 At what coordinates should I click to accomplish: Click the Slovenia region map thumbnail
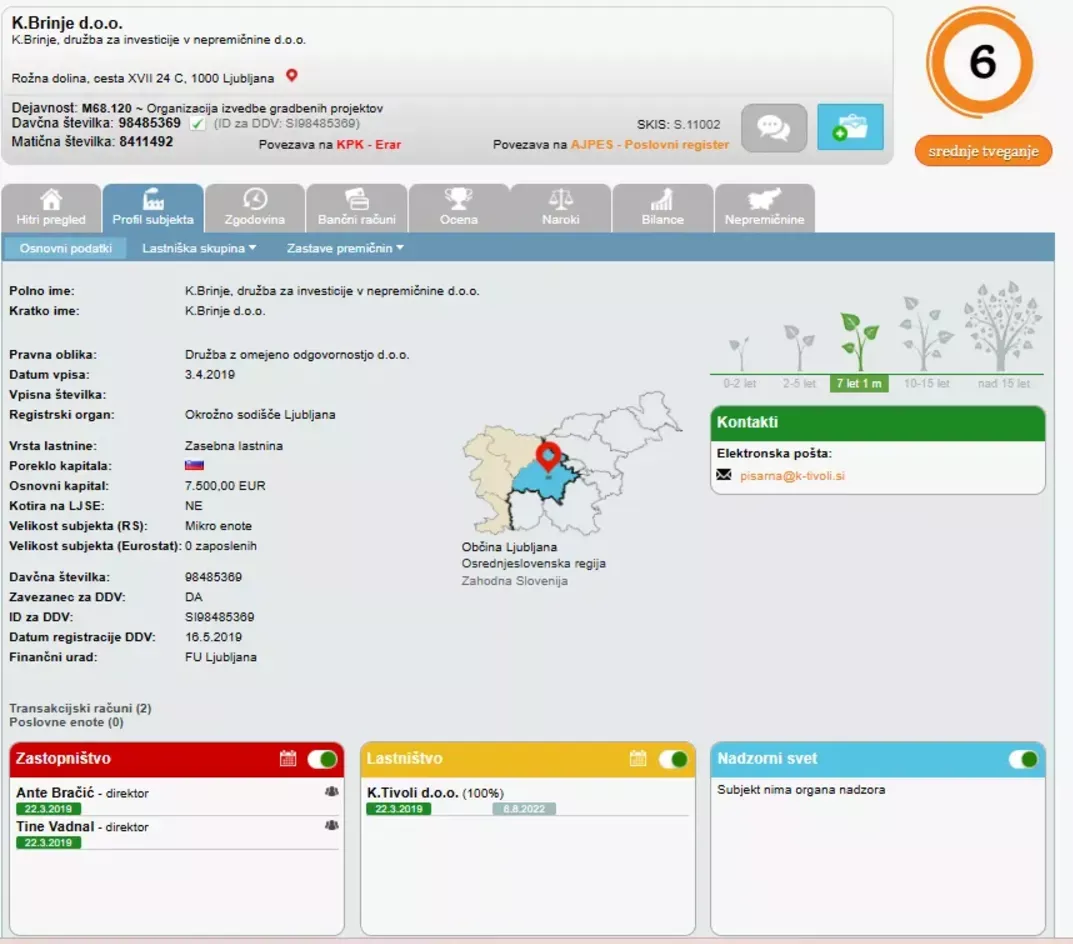[572, 463]
